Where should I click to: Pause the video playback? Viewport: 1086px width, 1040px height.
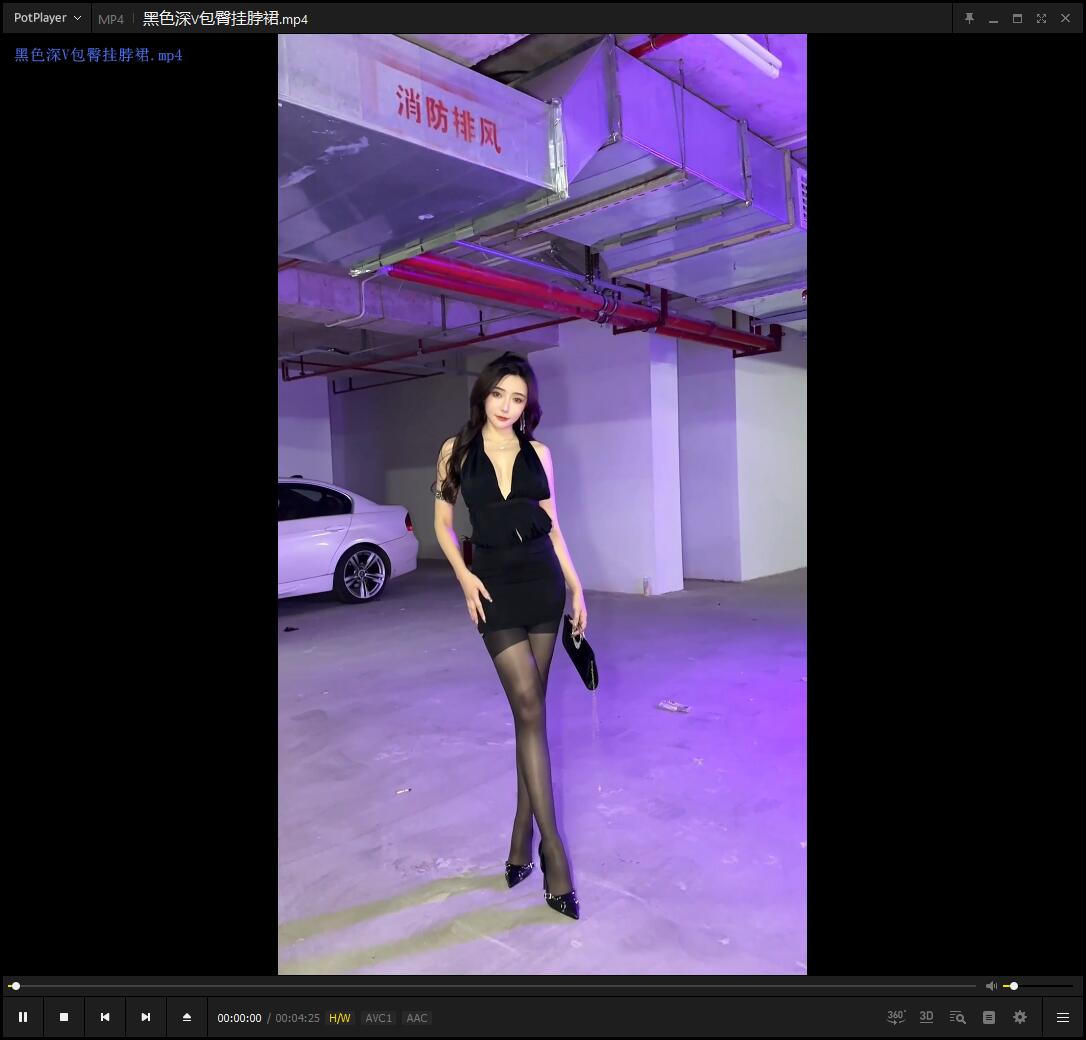[x=23, y=1017]
